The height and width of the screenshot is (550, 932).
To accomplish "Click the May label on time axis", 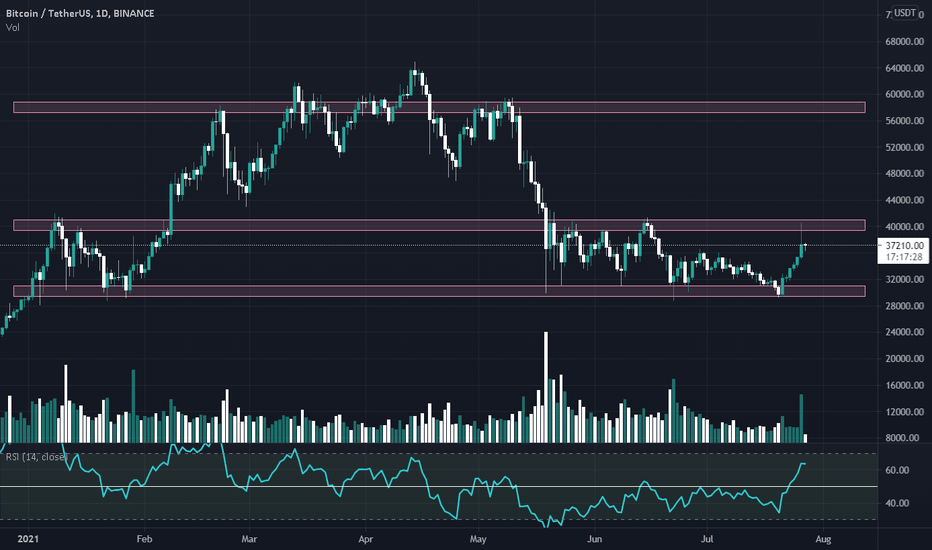I will [x=478, y=539].
